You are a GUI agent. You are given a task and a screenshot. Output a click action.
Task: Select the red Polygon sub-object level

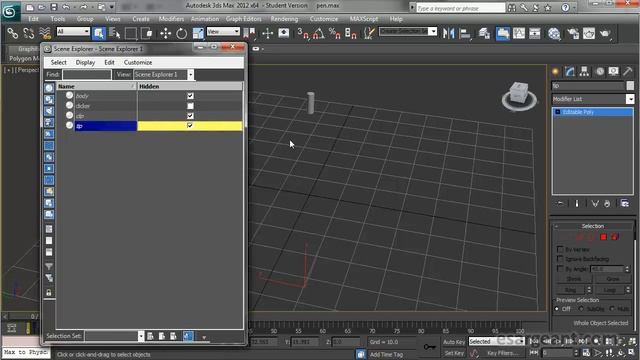(x=603, y=237)
